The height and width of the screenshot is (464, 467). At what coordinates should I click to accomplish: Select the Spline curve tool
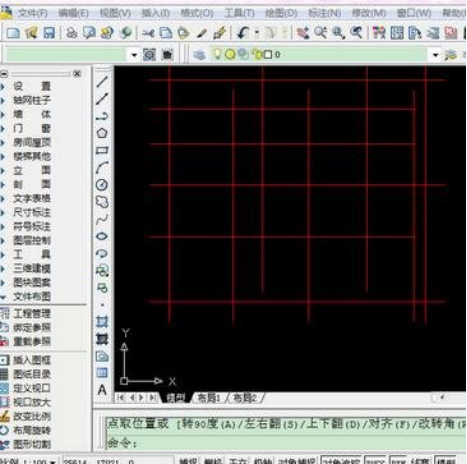coord(102,219)
